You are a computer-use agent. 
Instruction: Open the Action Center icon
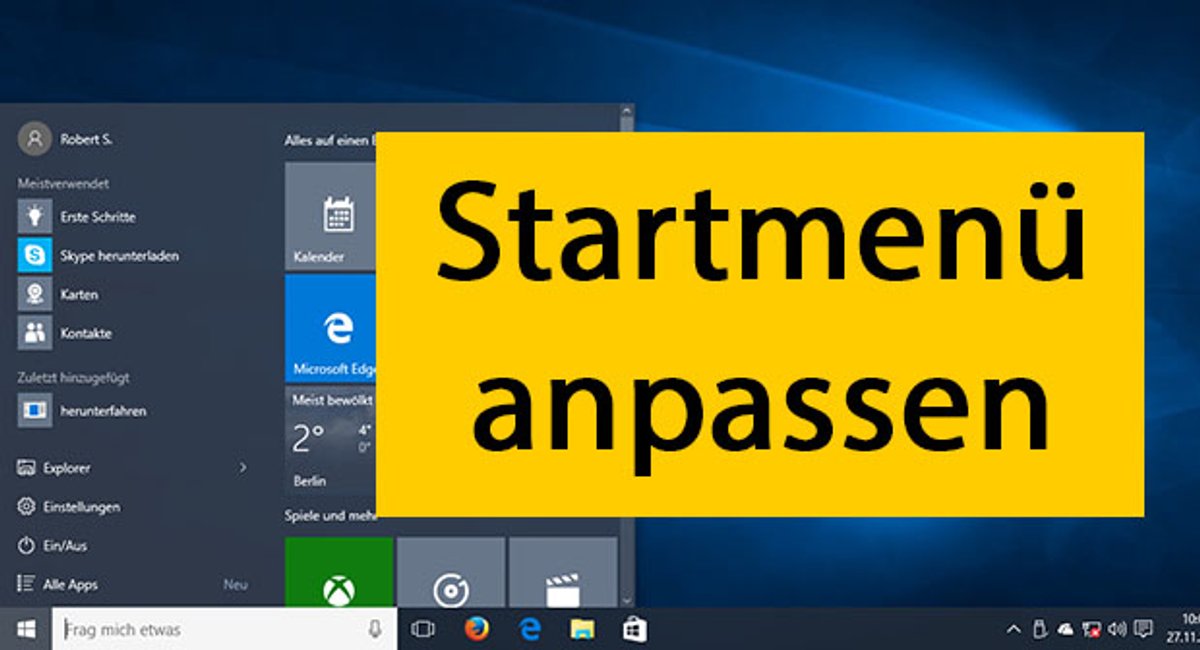[x=1142, y=630]
